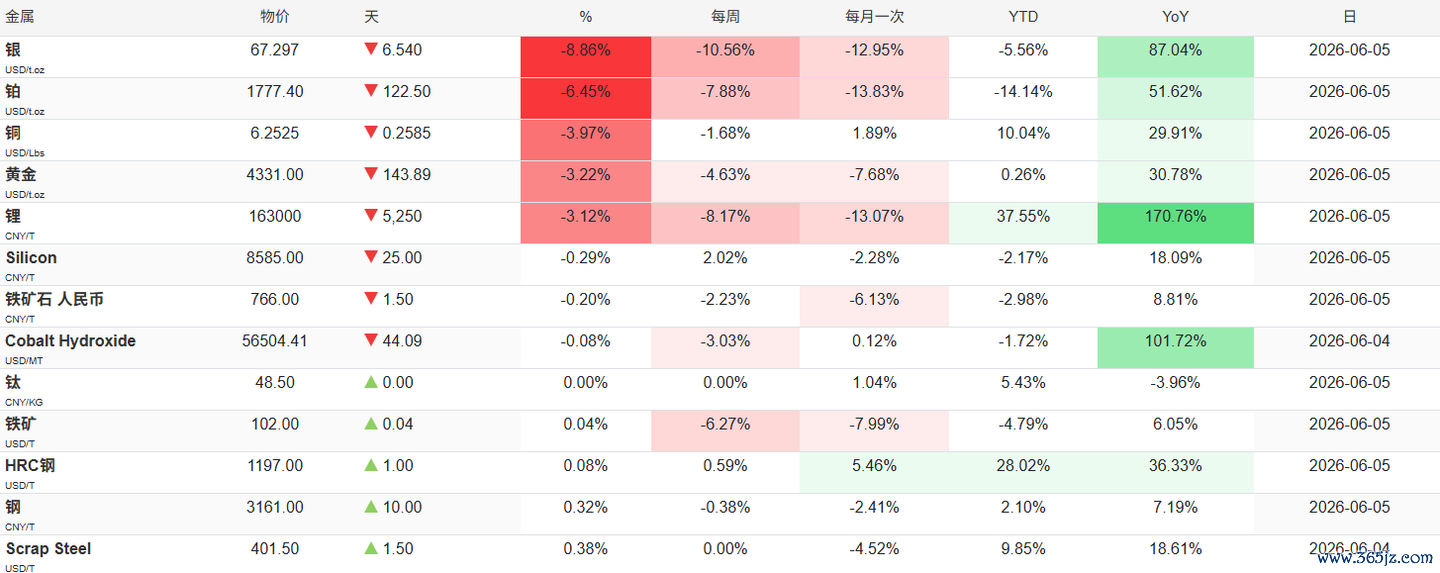Sort by the 每周 column header

pyautogui.click(x=725, y=17)
